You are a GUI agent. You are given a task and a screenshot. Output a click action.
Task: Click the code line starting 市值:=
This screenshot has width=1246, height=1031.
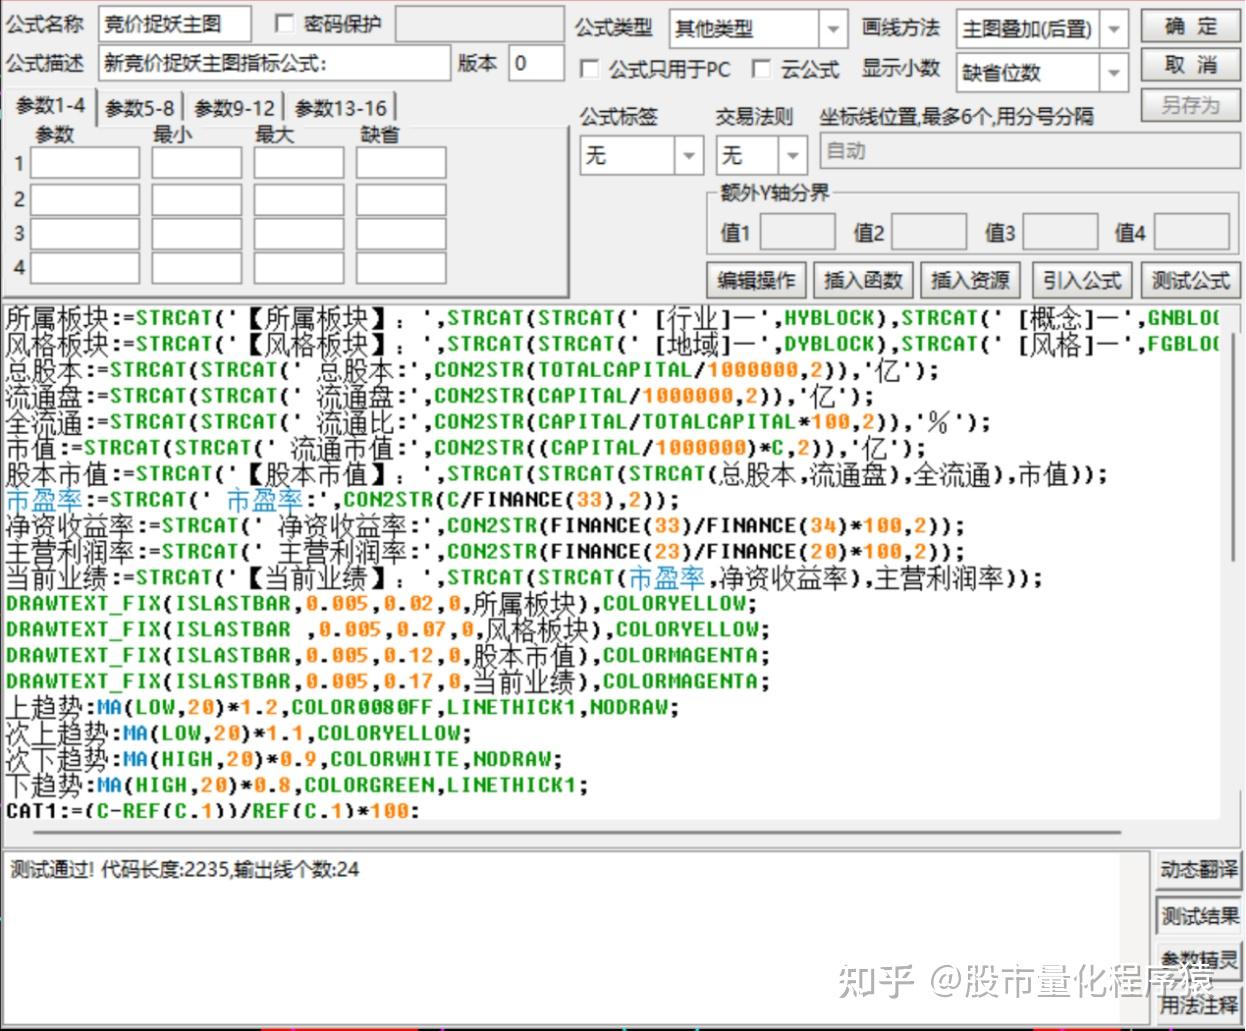pos(465,448)
